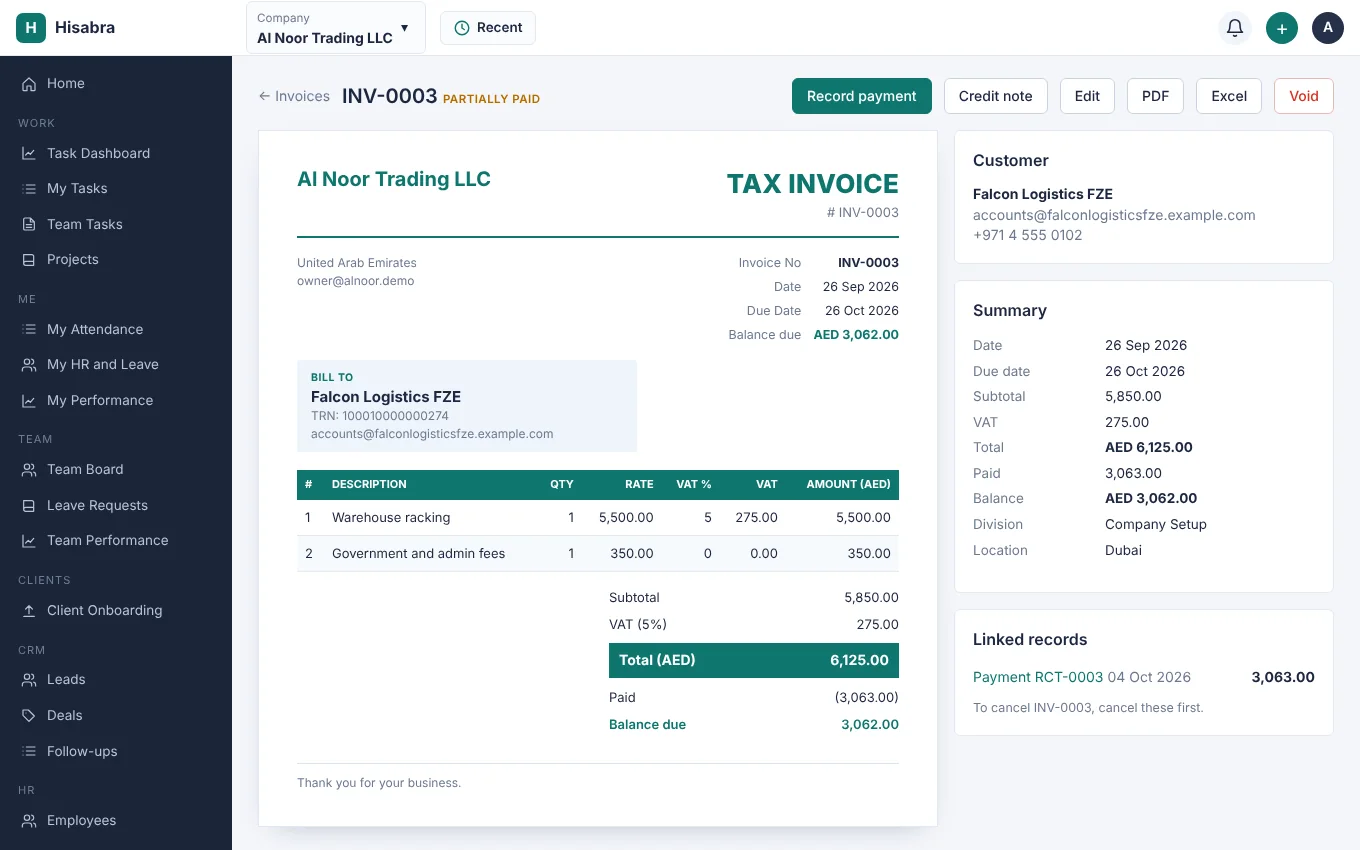Click the Deals tag icon
The image size is (1360, 850).
[x=29, y=716]
